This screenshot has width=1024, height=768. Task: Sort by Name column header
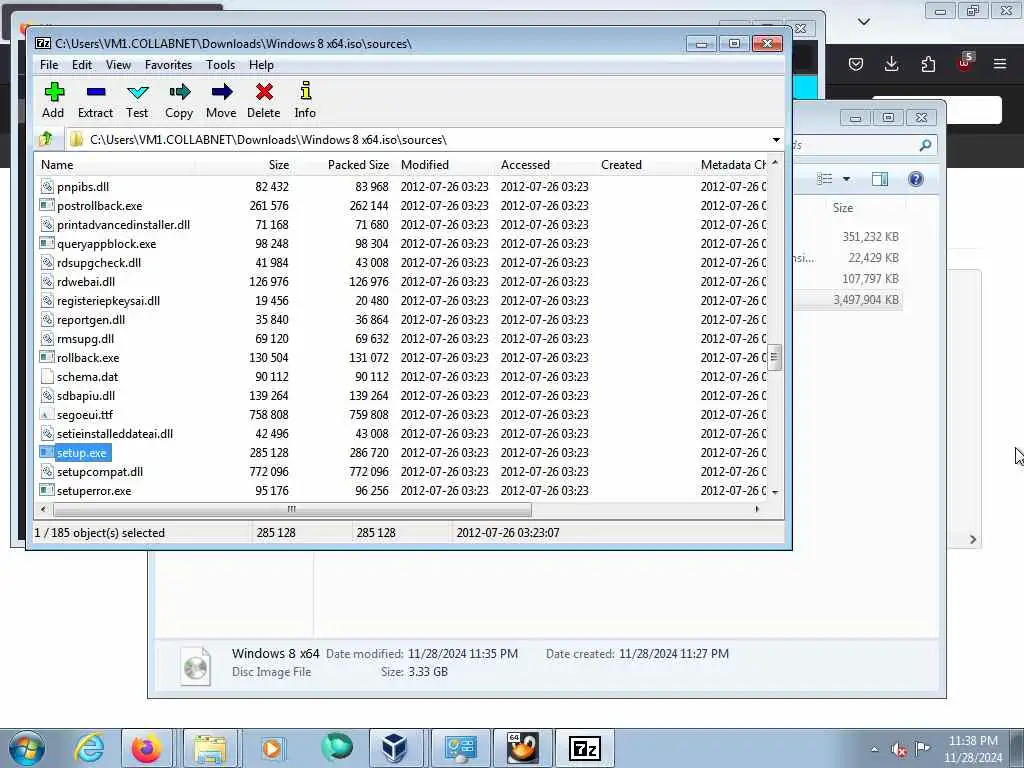pyautogui.click(x=115, y=165)
